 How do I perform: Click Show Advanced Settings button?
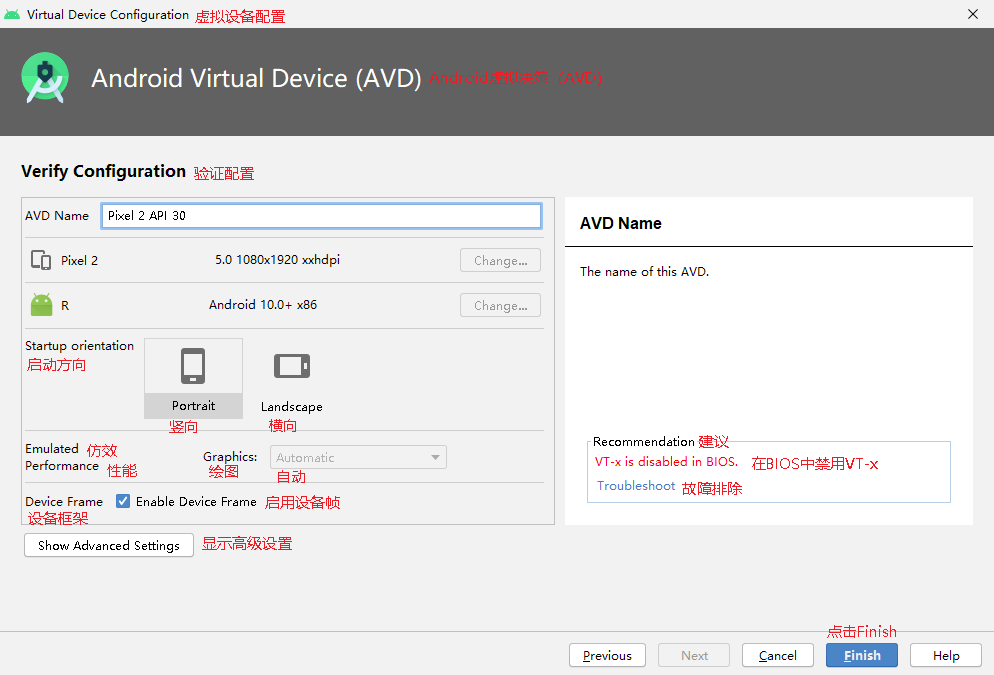tap(109, 545)
